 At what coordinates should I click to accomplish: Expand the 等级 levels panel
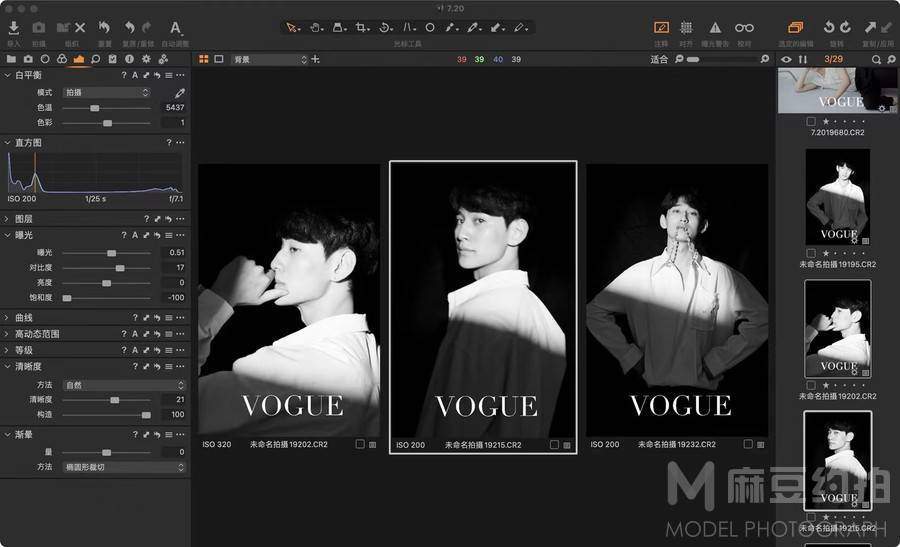coord(6,350)
